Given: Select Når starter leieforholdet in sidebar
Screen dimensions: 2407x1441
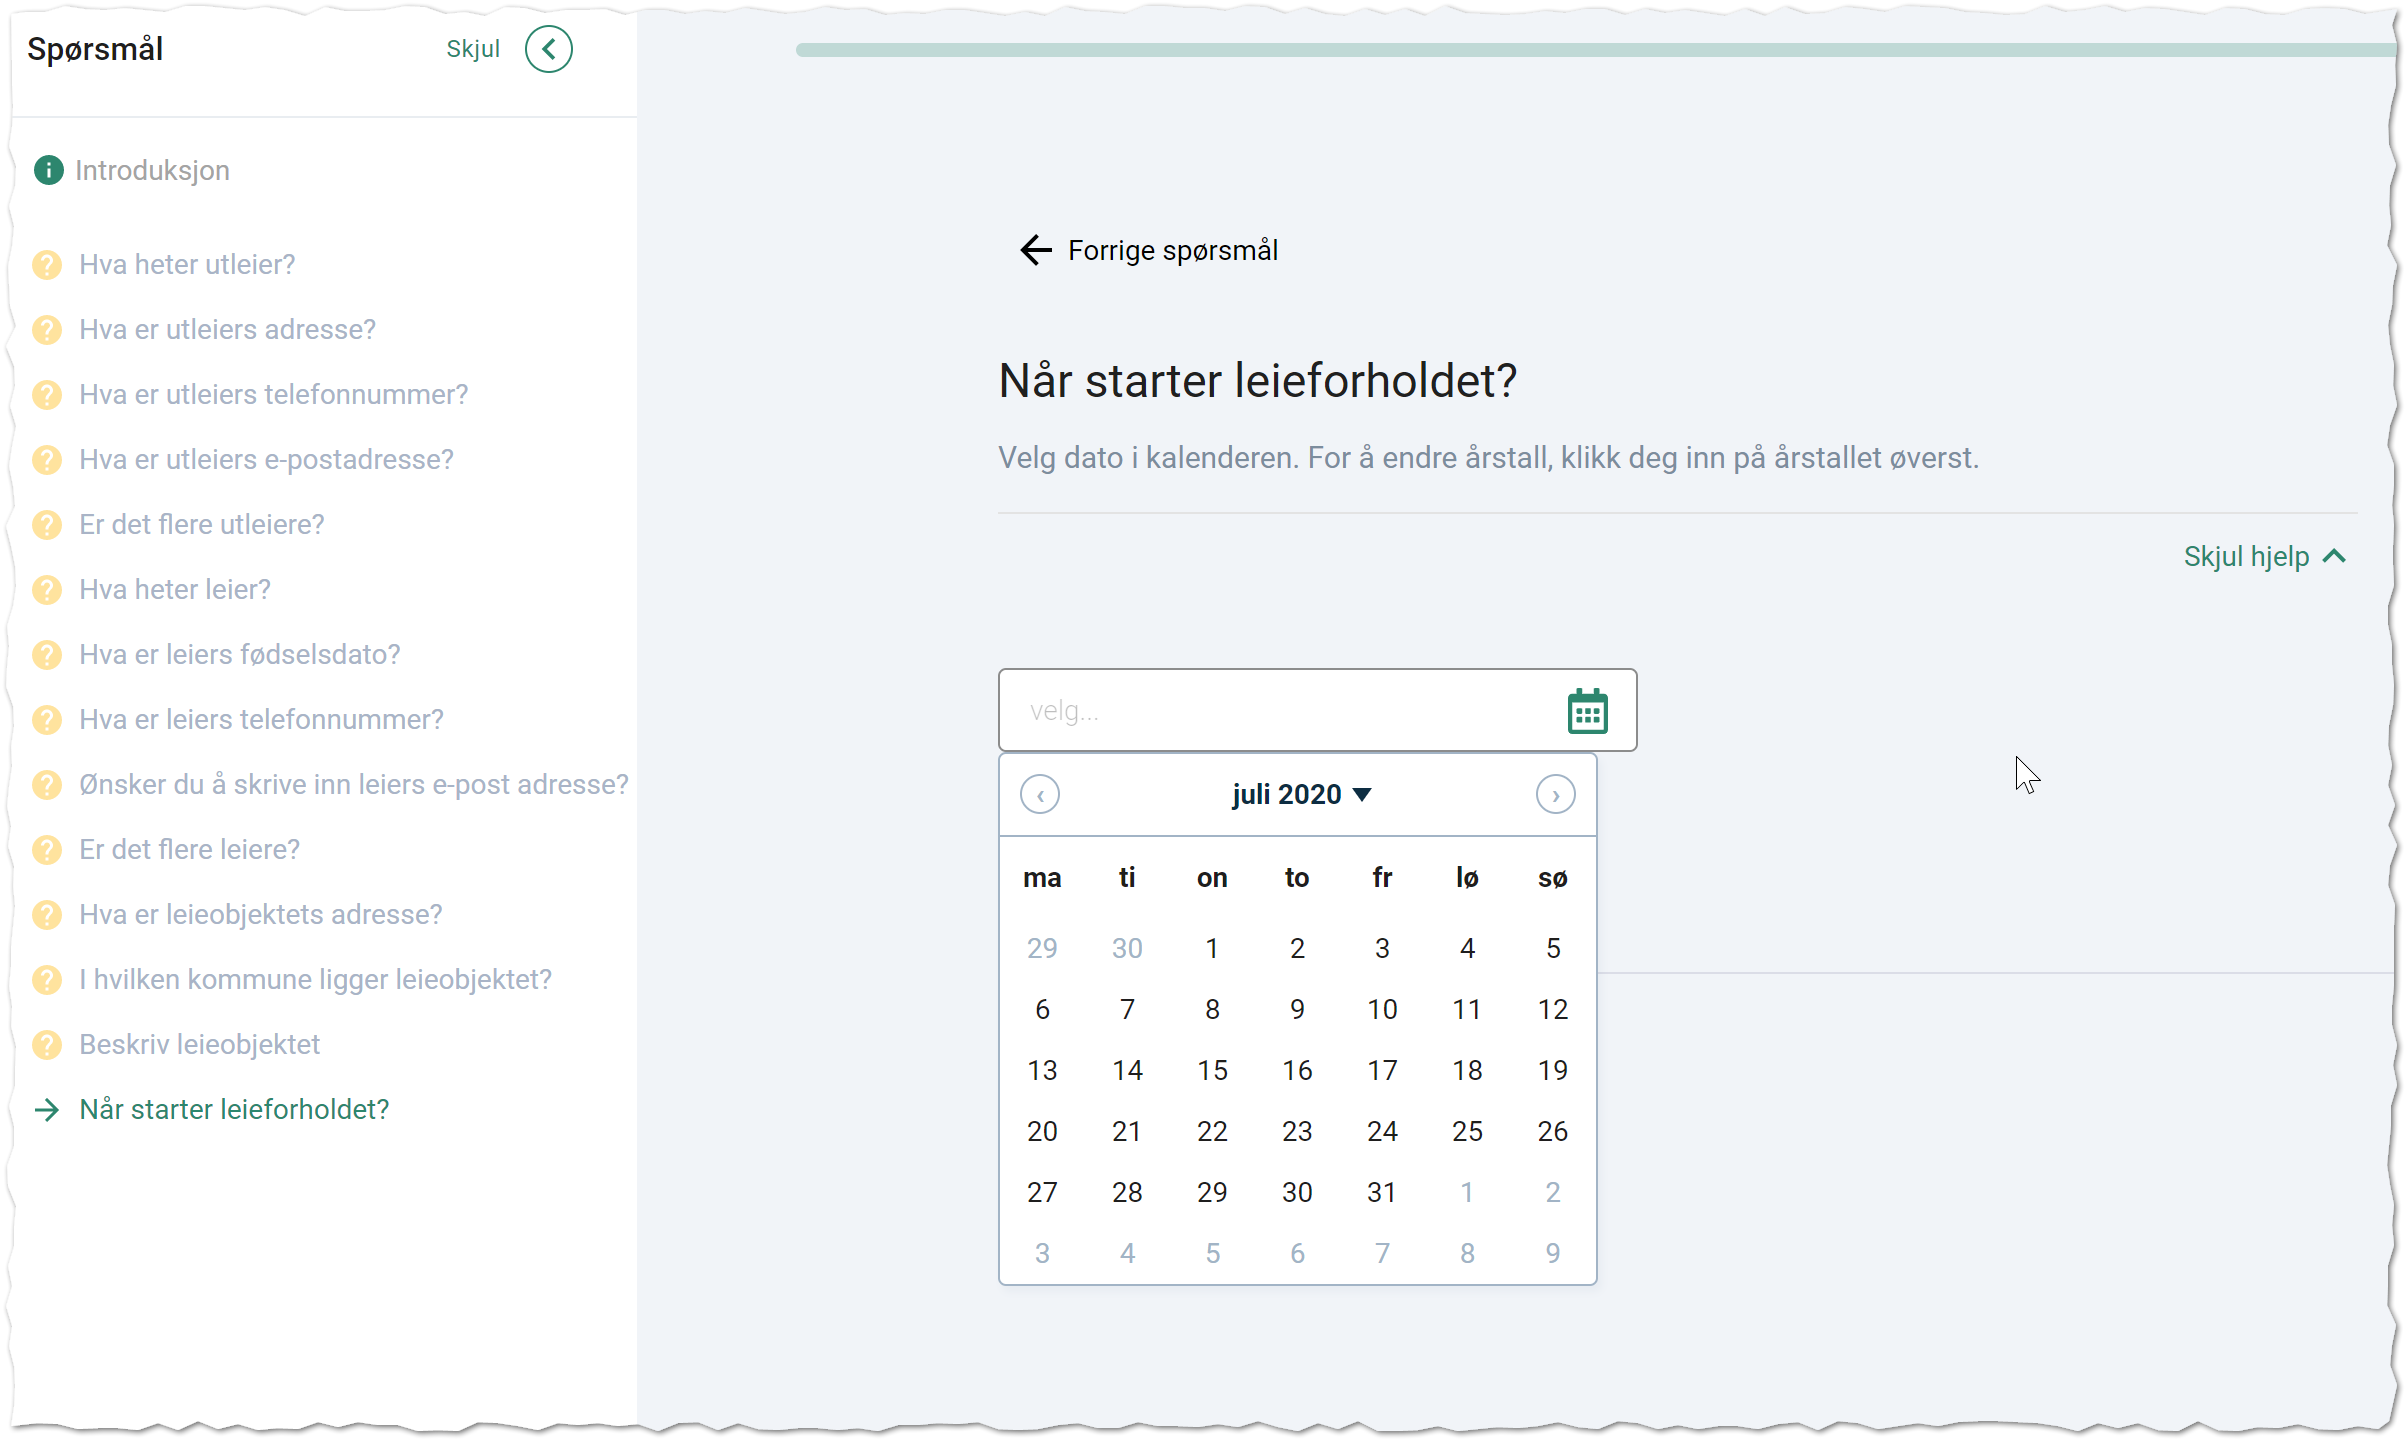Looking at the screenshot, I should (x=233, y=1110).
